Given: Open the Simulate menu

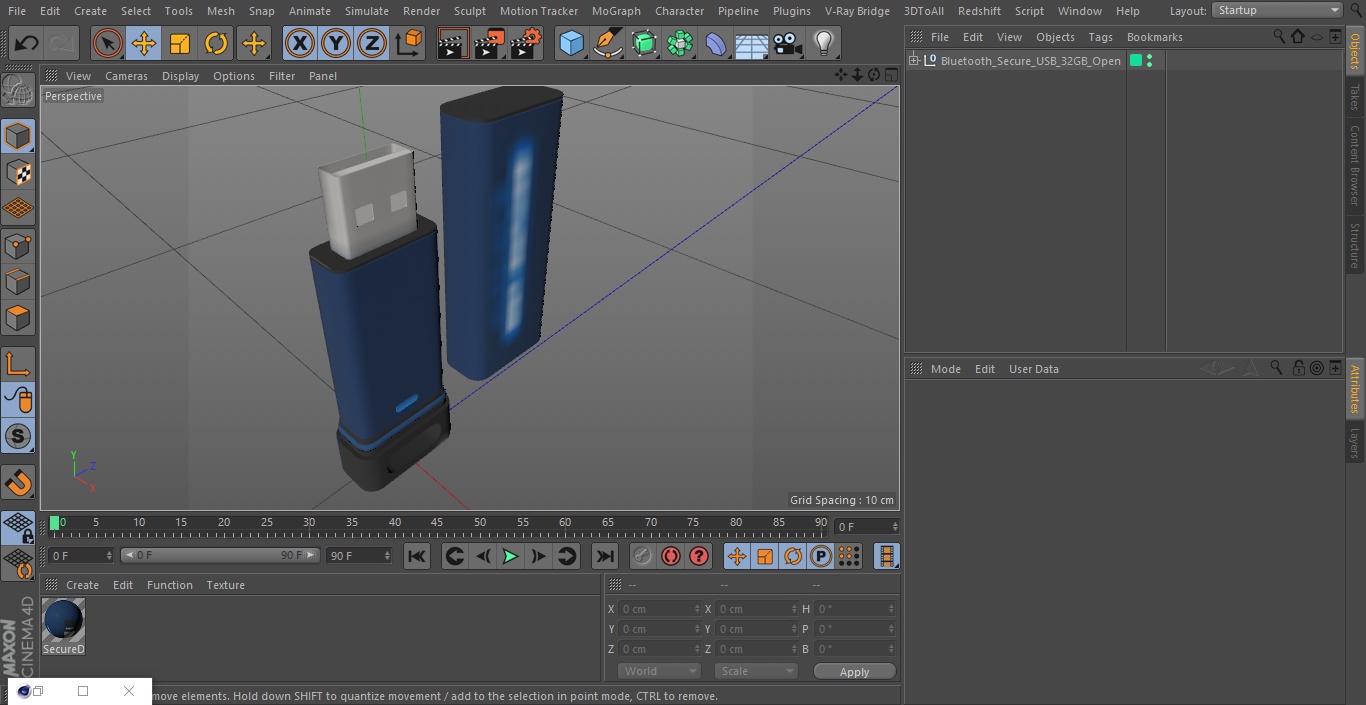Looking at the screenshot, I should coord(367,11).
